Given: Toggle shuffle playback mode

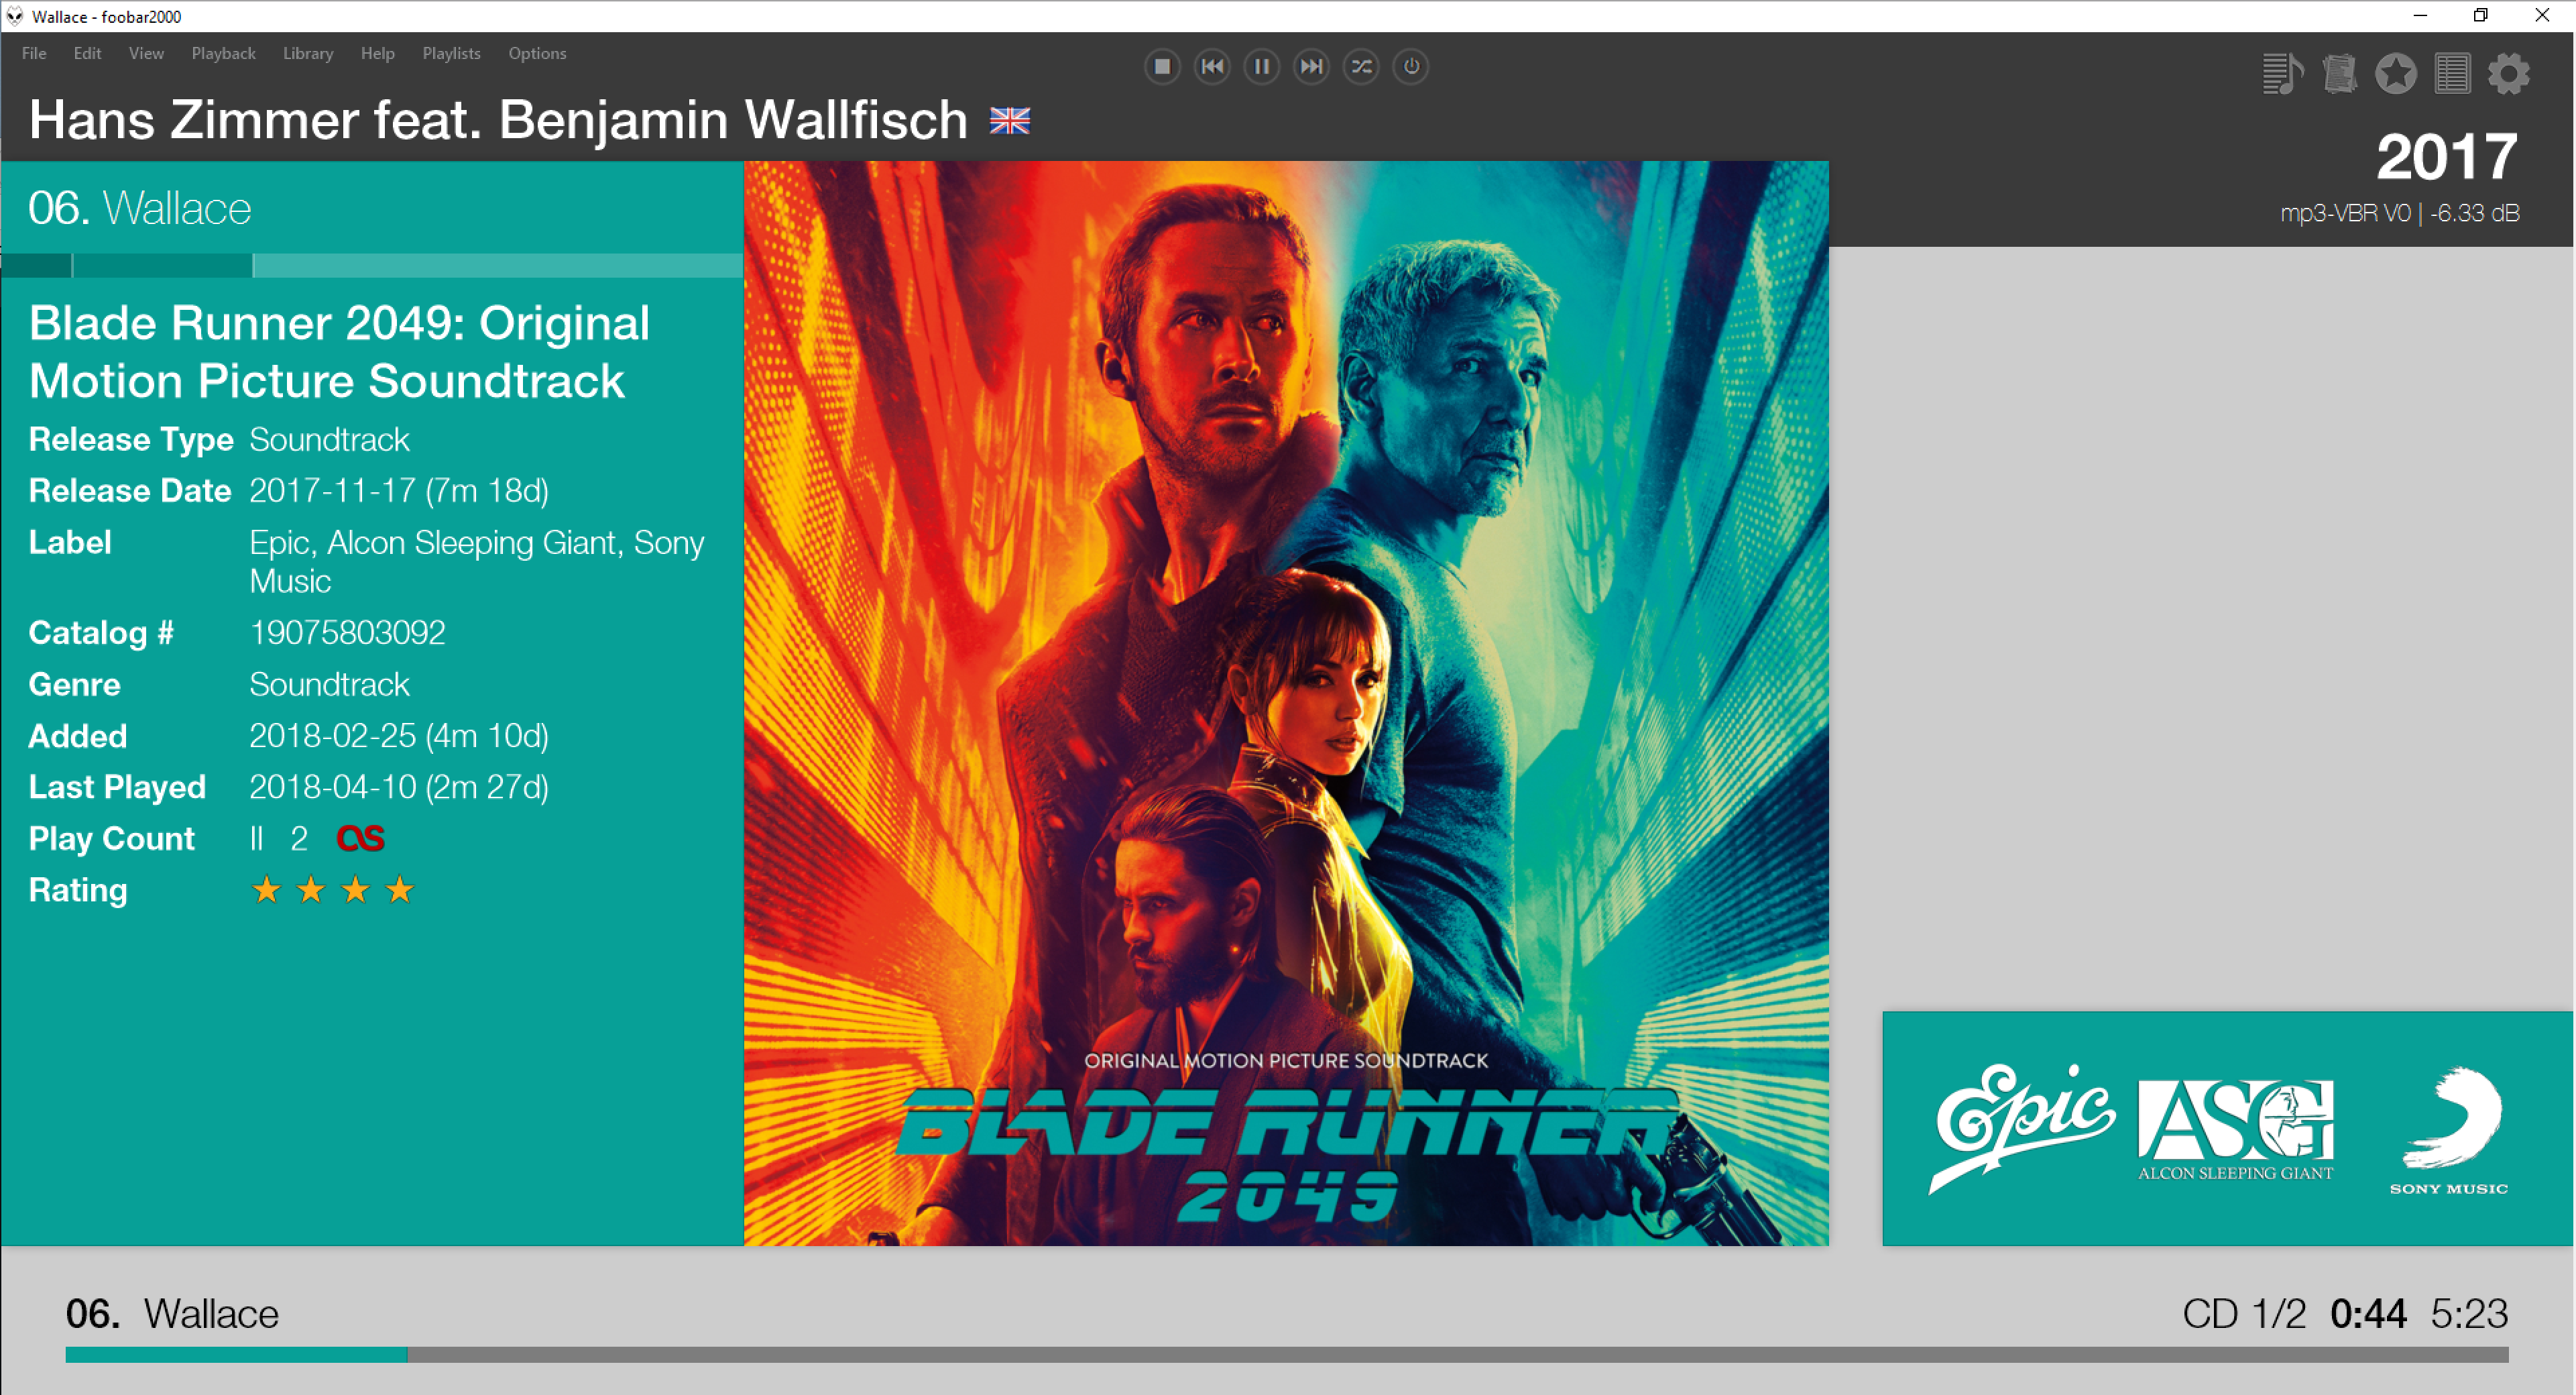Looking at the screenshot, I should click(1361, 67).
